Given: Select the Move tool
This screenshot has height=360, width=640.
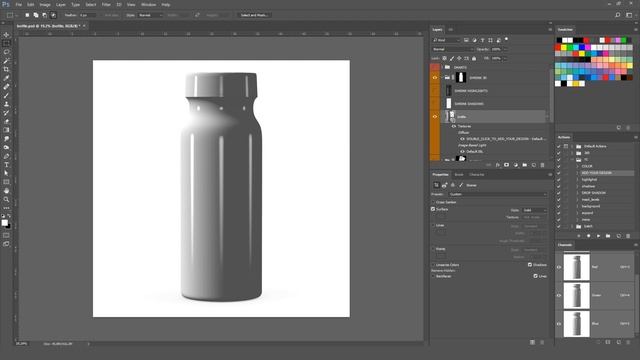Looking at the screenshot, I should pyautogui.click(x=6, y=35).
